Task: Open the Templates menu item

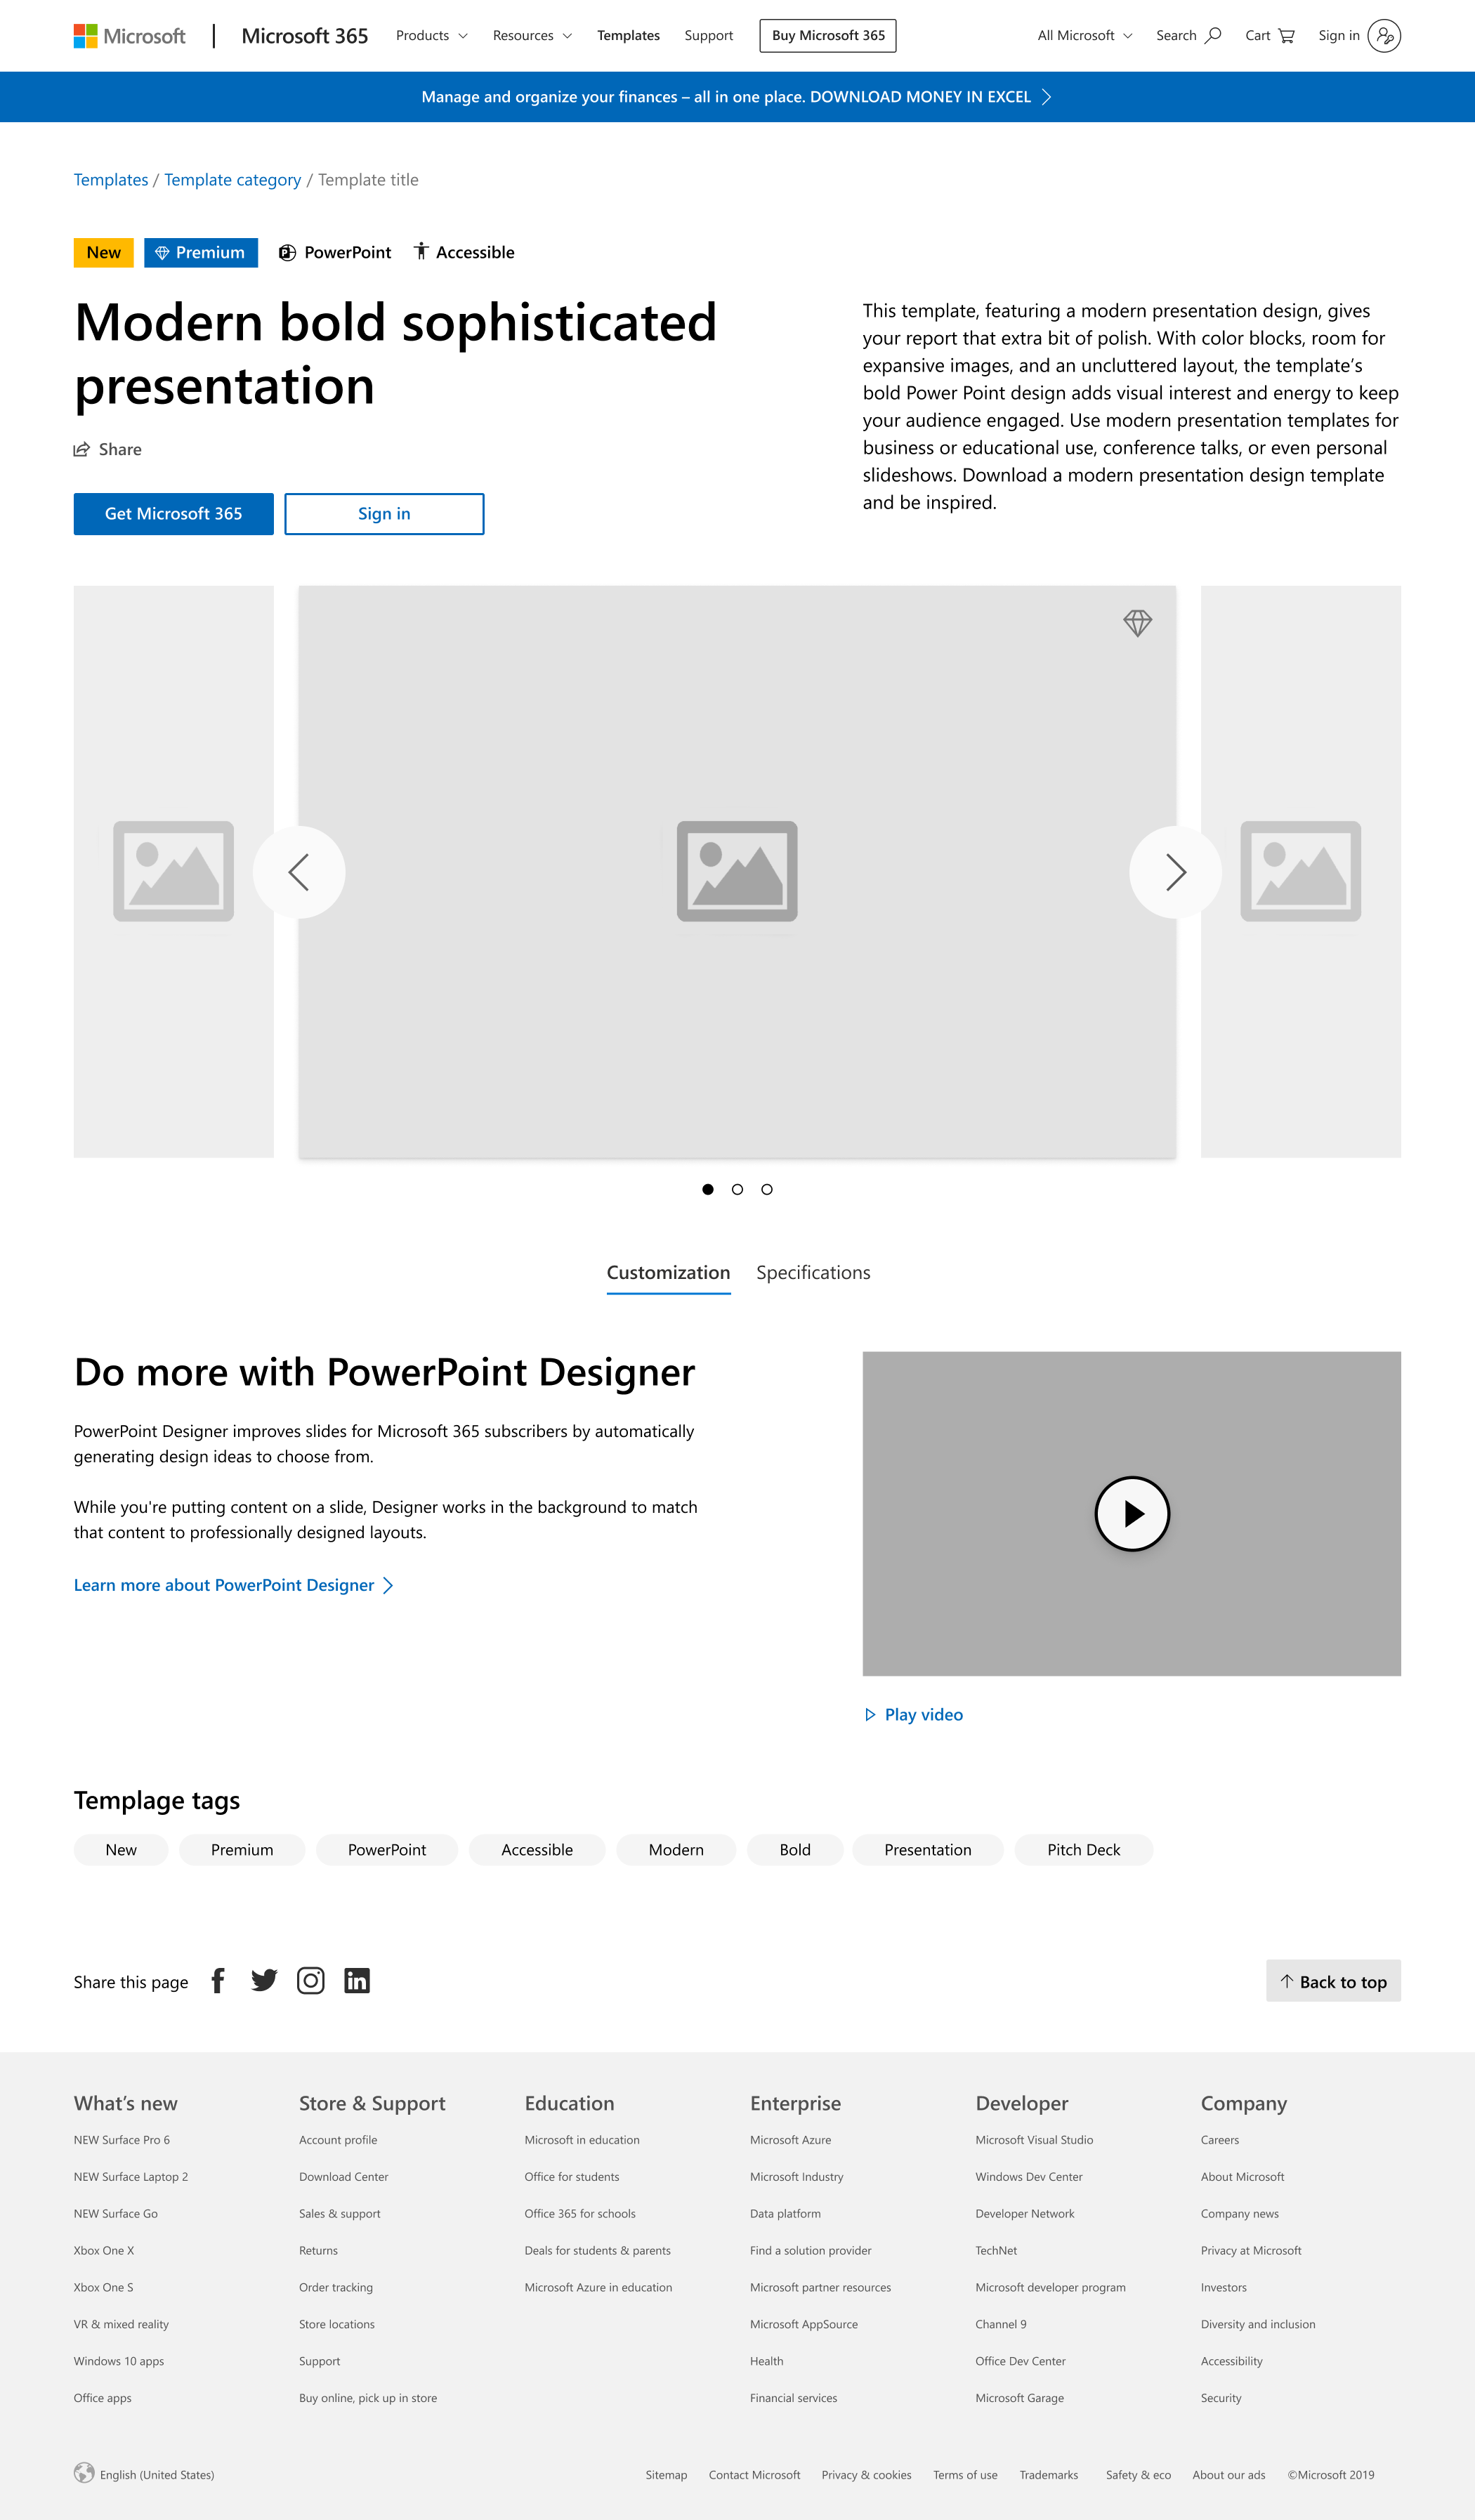Action: [628, 36]
